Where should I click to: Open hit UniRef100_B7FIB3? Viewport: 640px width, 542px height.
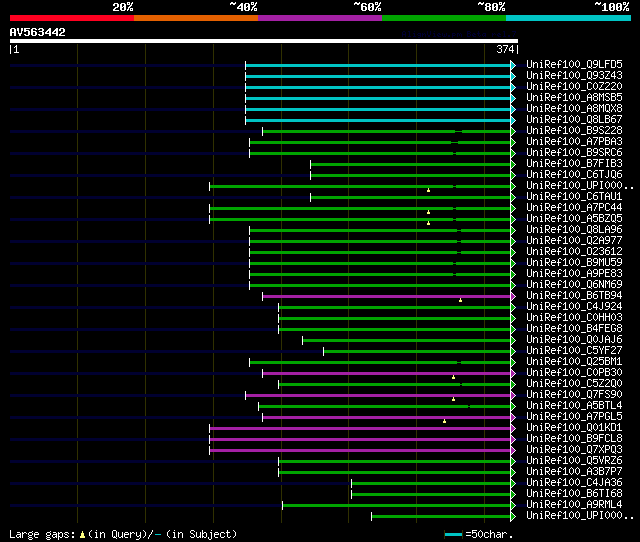coord(574,164)
